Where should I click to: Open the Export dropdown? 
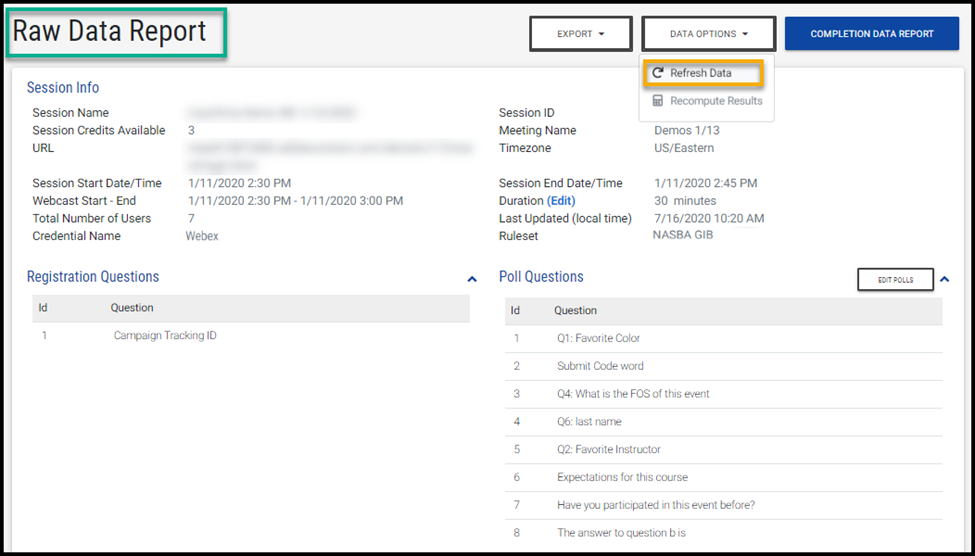click(x=580, y=34)
